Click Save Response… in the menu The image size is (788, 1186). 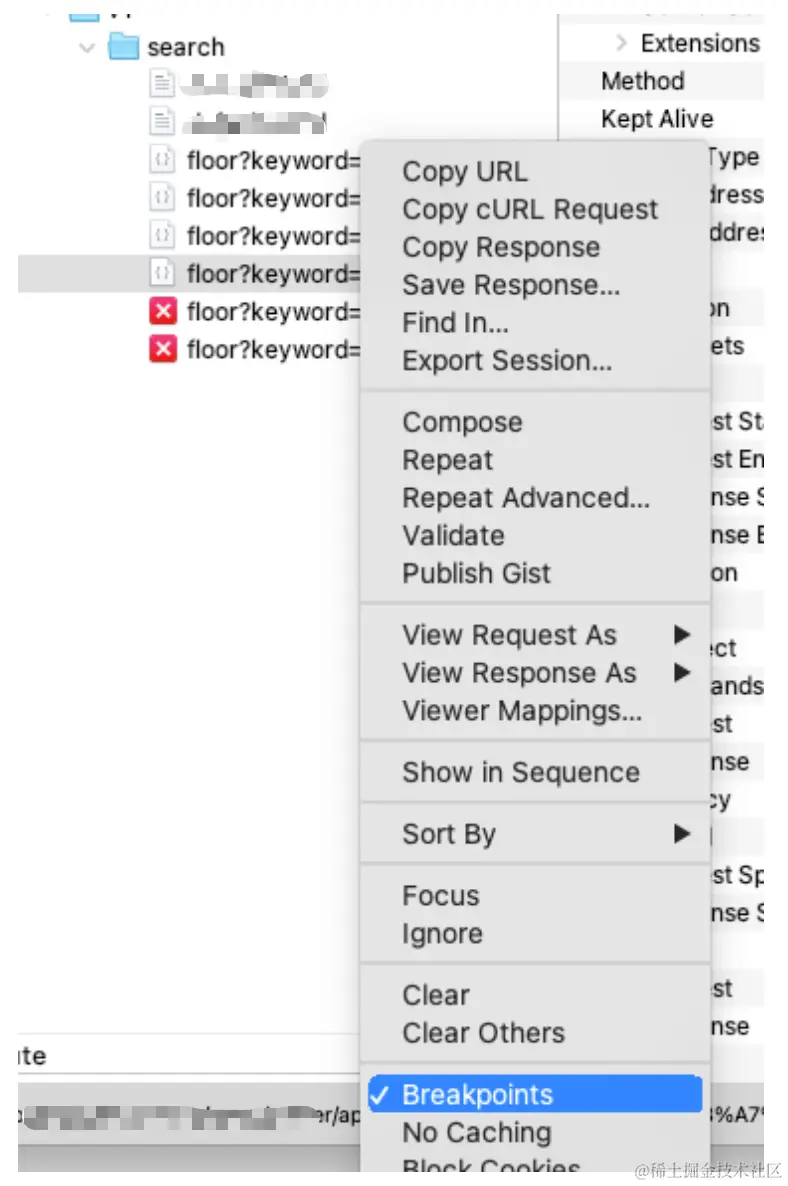pyautogui.click(x=511, y=285)
